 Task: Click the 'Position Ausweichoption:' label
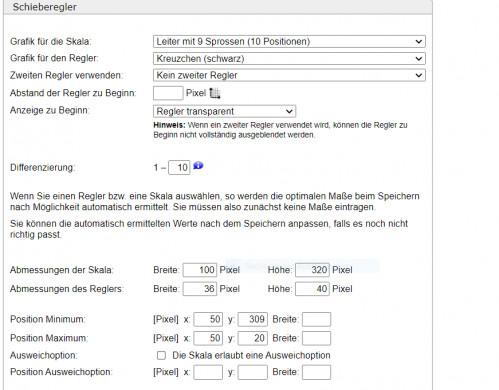pyautogui.click(x=61, y=372)
